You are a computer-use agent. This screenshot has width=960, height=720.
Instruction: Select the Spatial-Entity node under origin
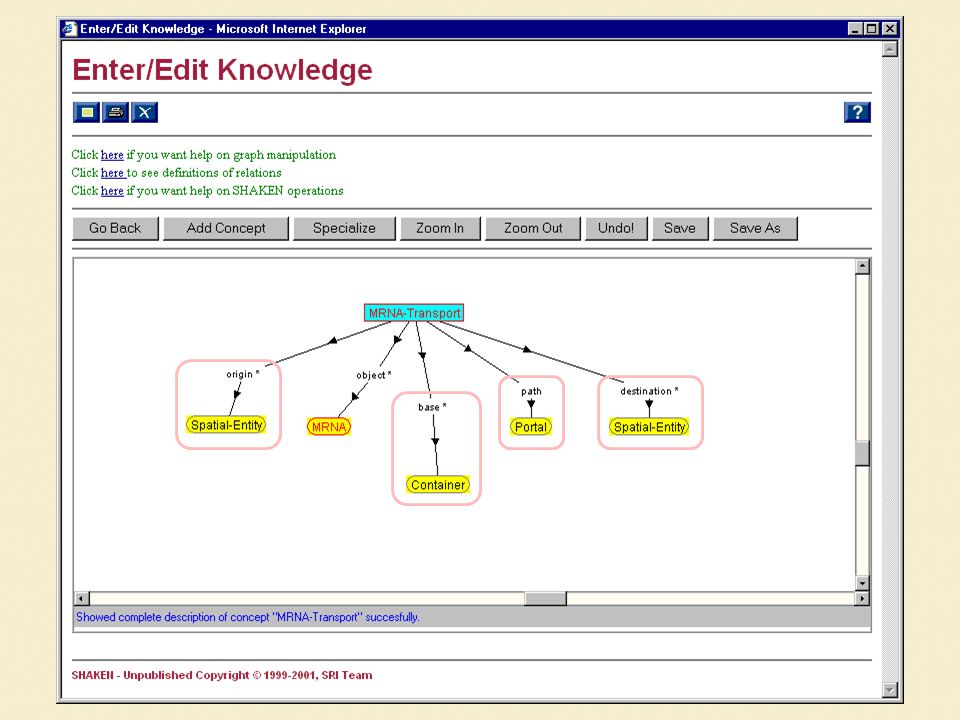pyautogui.click(x=227, y=425)
